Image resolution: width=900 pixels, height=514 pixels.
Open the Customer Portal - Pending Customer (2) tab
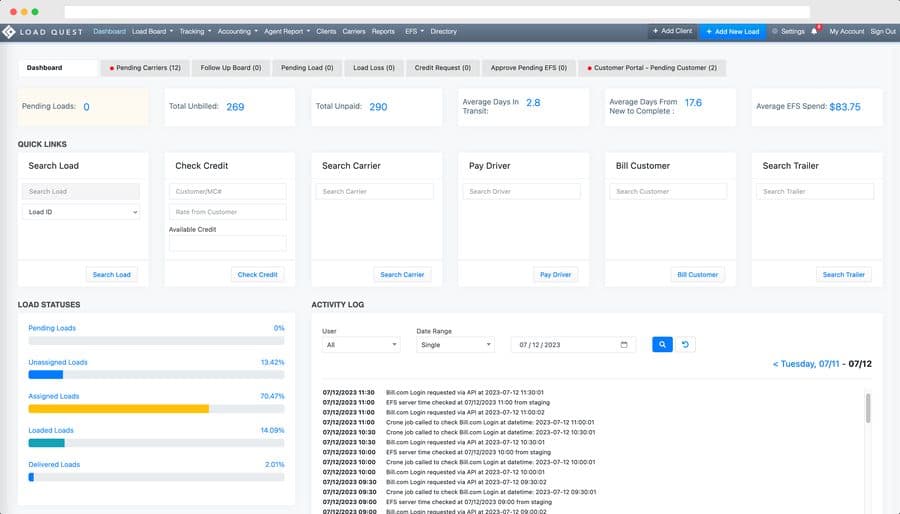[652, 68]
